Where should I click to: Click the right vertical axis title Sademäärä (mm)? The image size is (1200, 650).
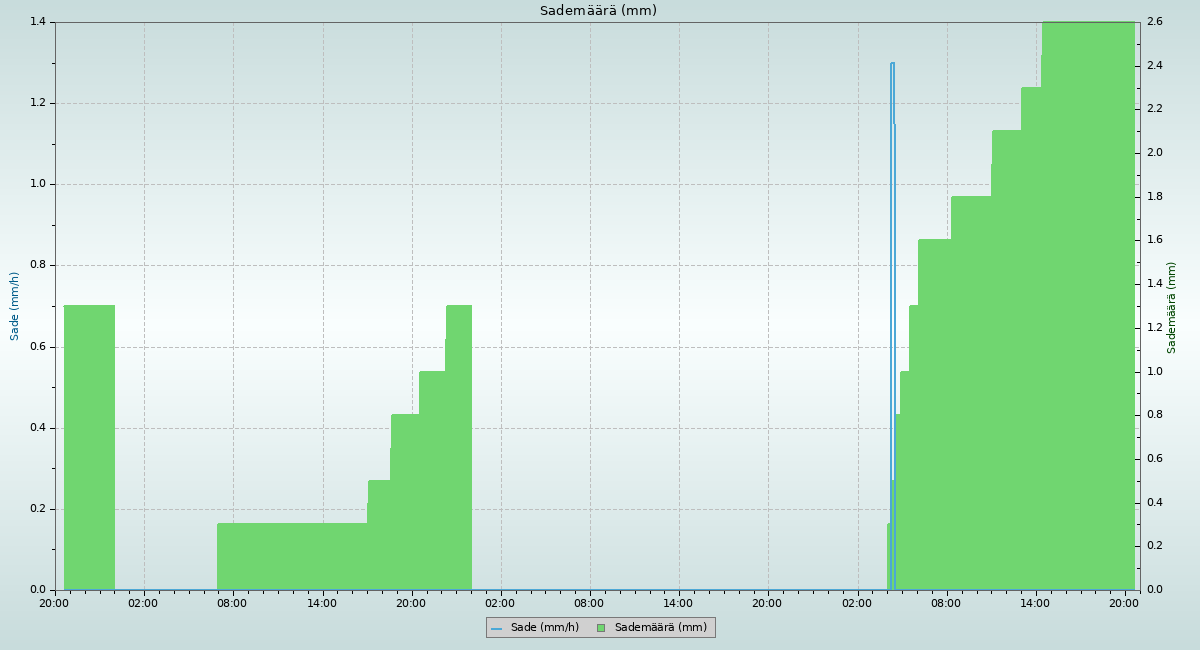point(1172,307)
